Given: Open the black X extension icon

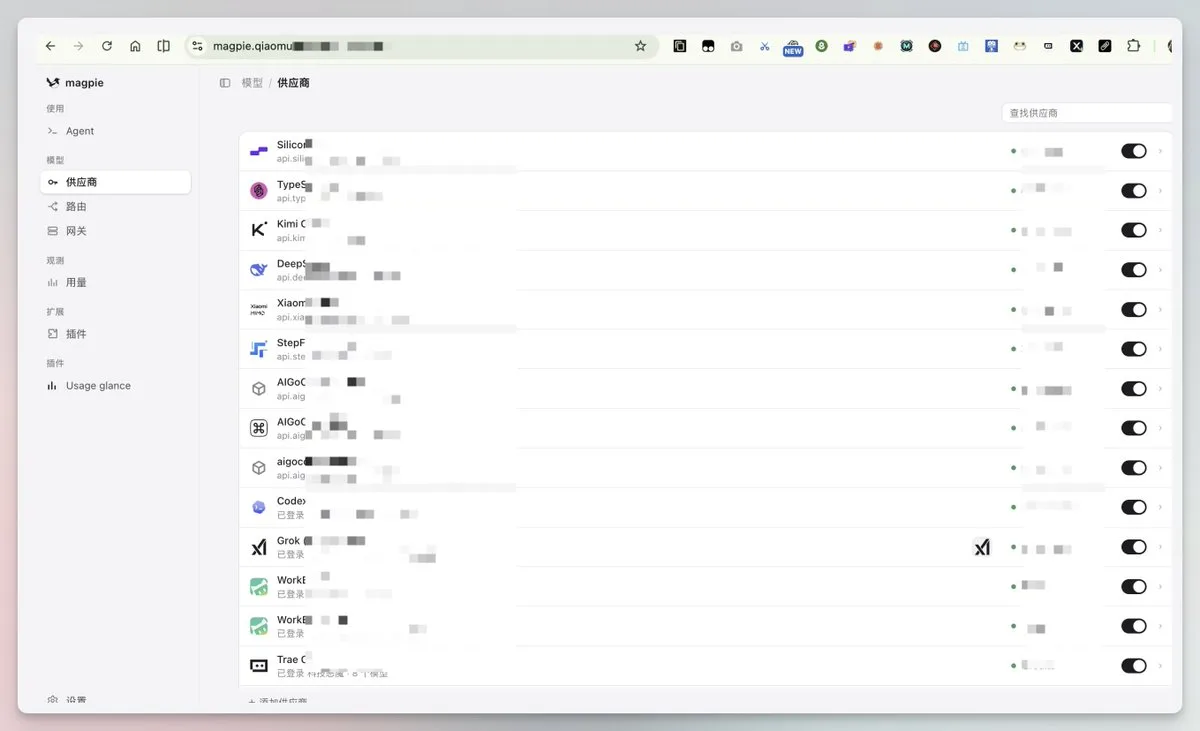Looking at the screenshot, I should tap(1077, 46).
